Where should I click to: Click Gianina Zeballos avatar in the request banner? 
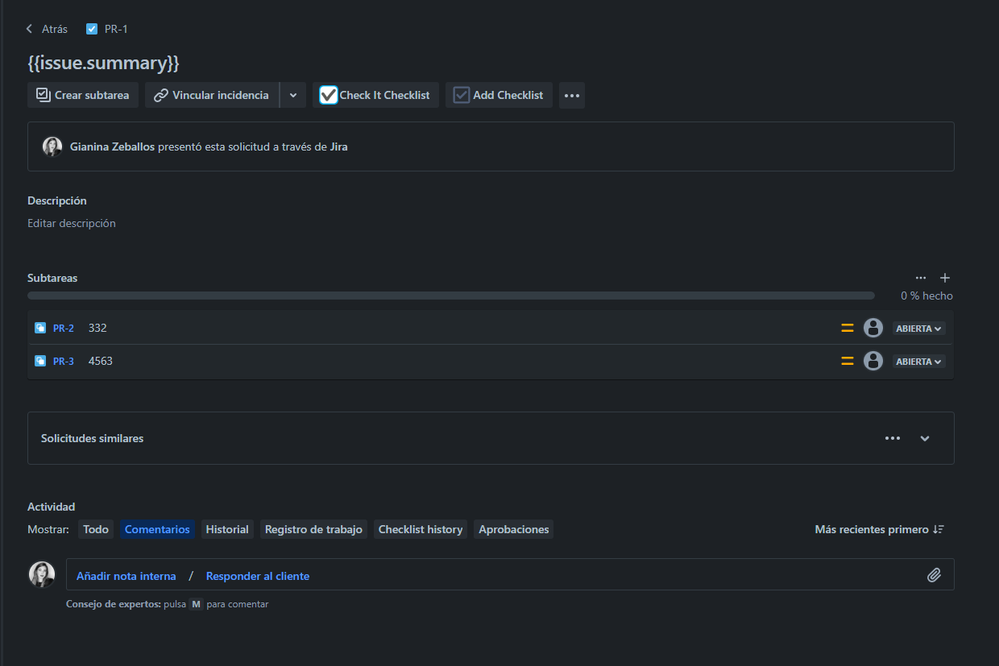[52, 147]
